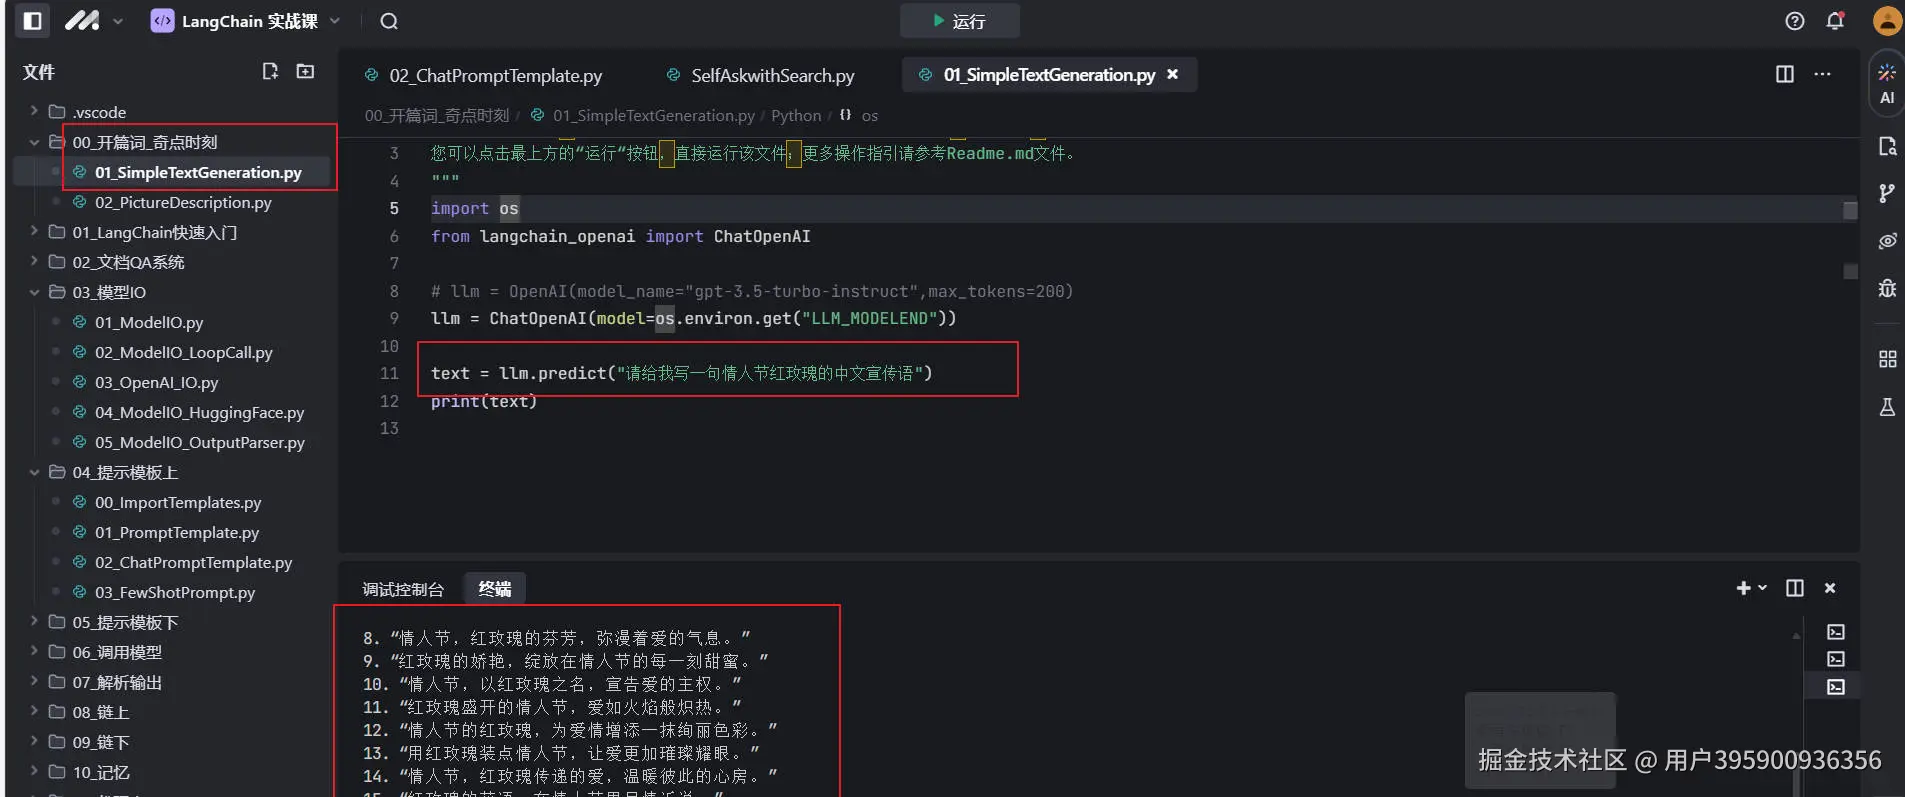Open 03_OpenAI_IO.py file
1905x797 pixels.
[156, 382]
